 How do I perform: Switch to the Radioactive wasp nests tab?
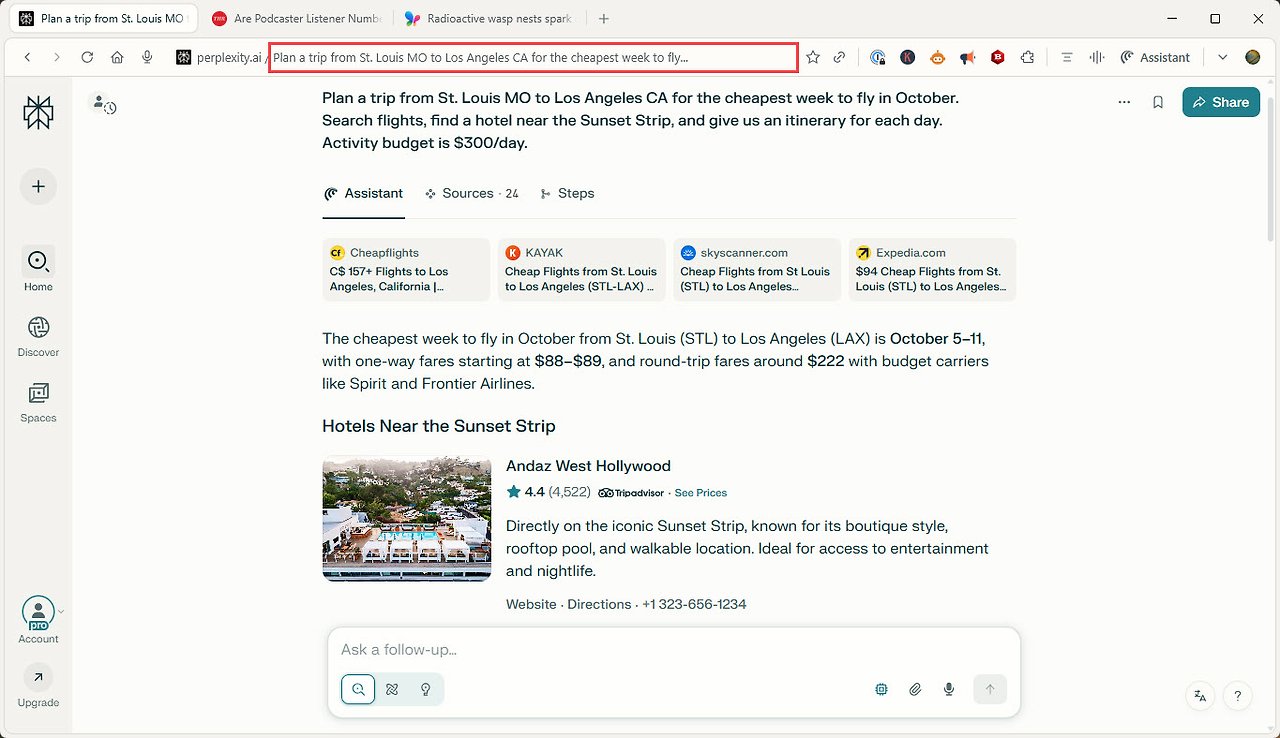coord(488,19)
